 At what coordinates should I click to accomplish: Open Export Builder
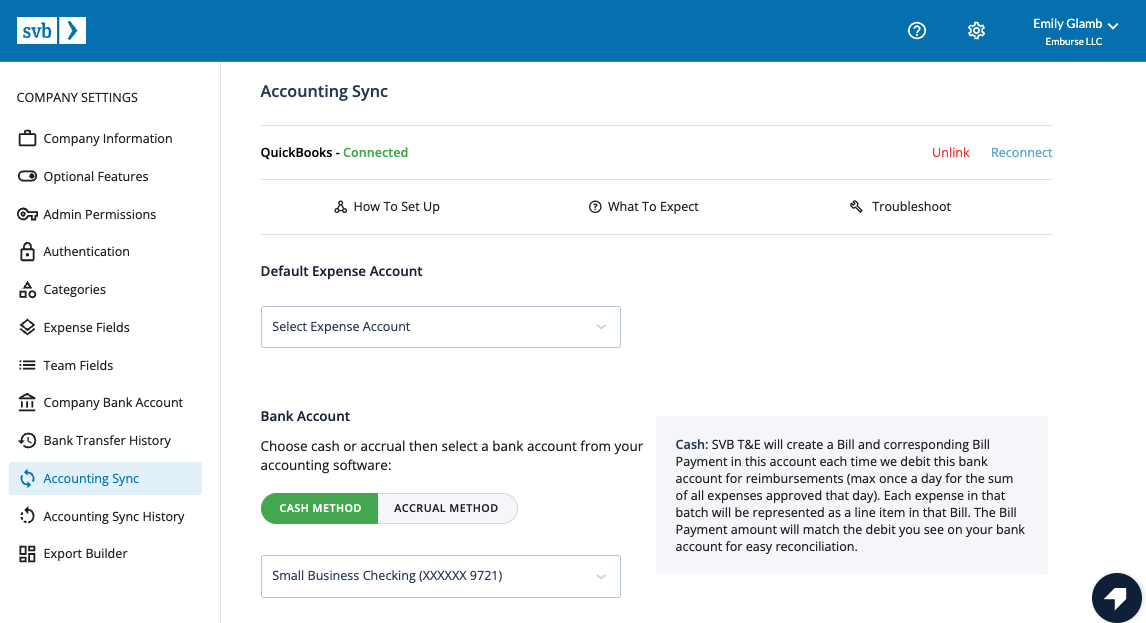[x=86, y=554]
